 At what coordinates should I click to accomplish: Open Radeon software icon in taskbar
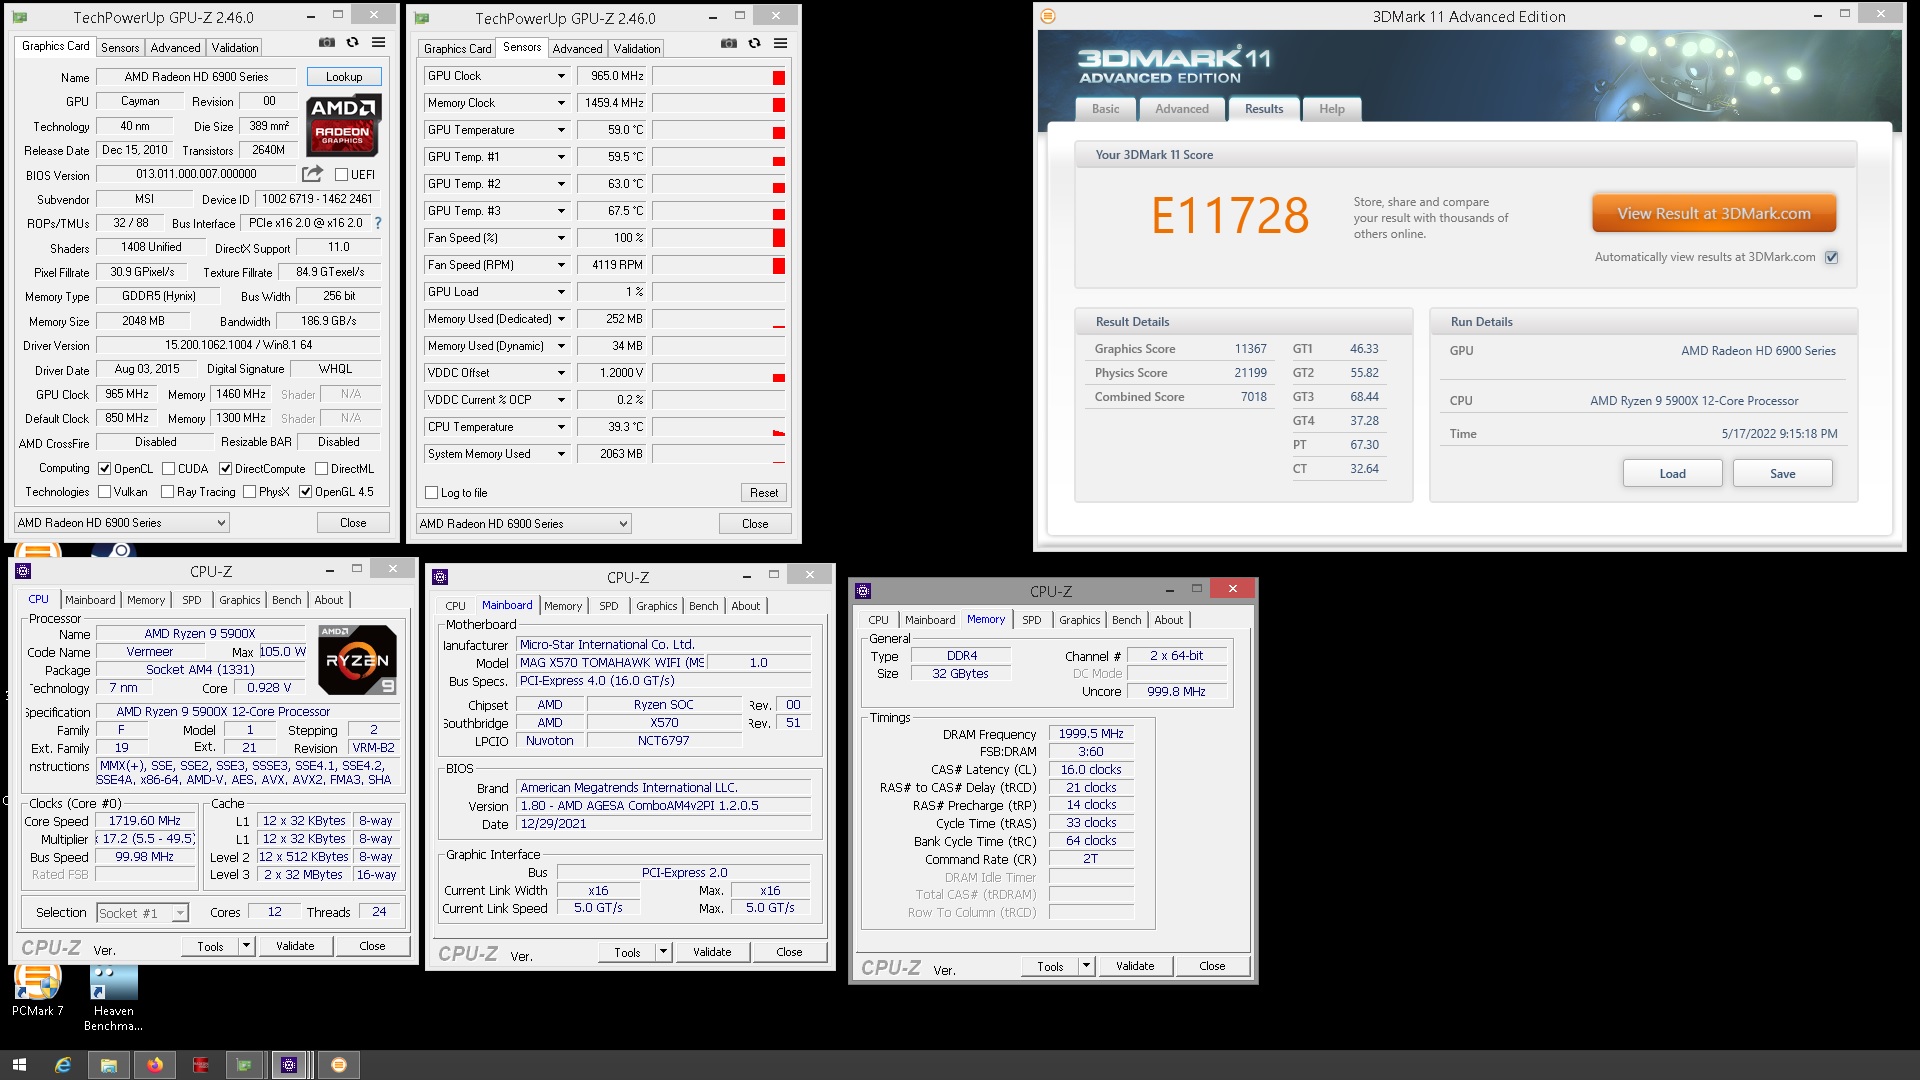200,1065
